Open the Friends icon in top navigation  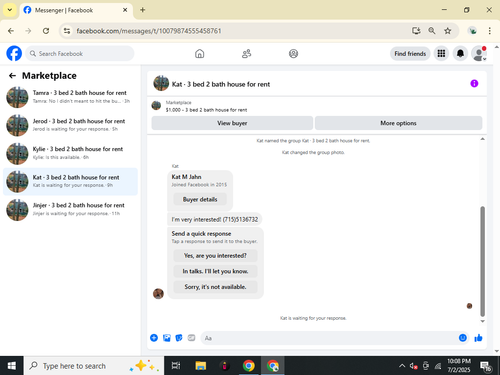[x=246, y=54]
